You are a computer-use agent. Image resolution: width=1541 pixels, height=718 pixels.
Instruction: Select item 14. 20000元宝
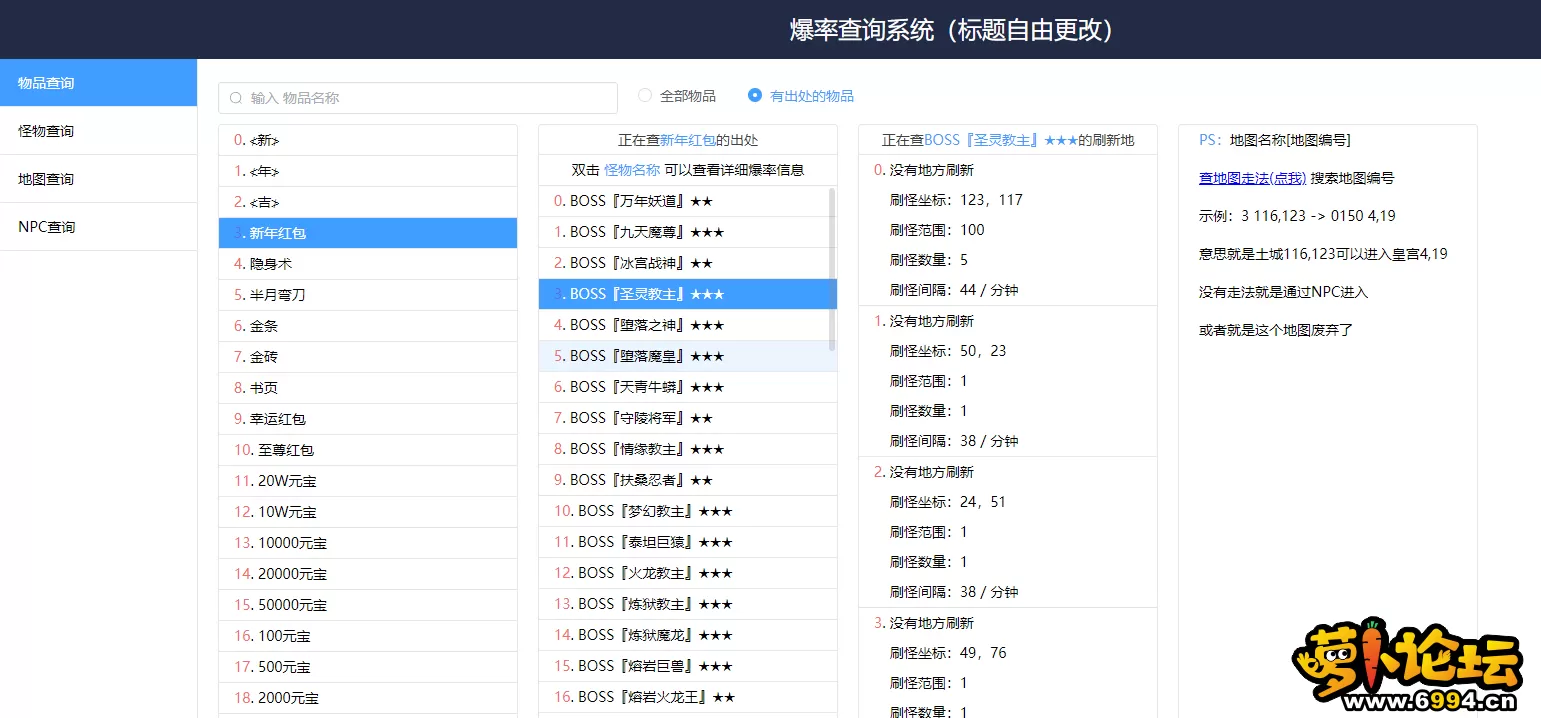click(x=368, y=574)
